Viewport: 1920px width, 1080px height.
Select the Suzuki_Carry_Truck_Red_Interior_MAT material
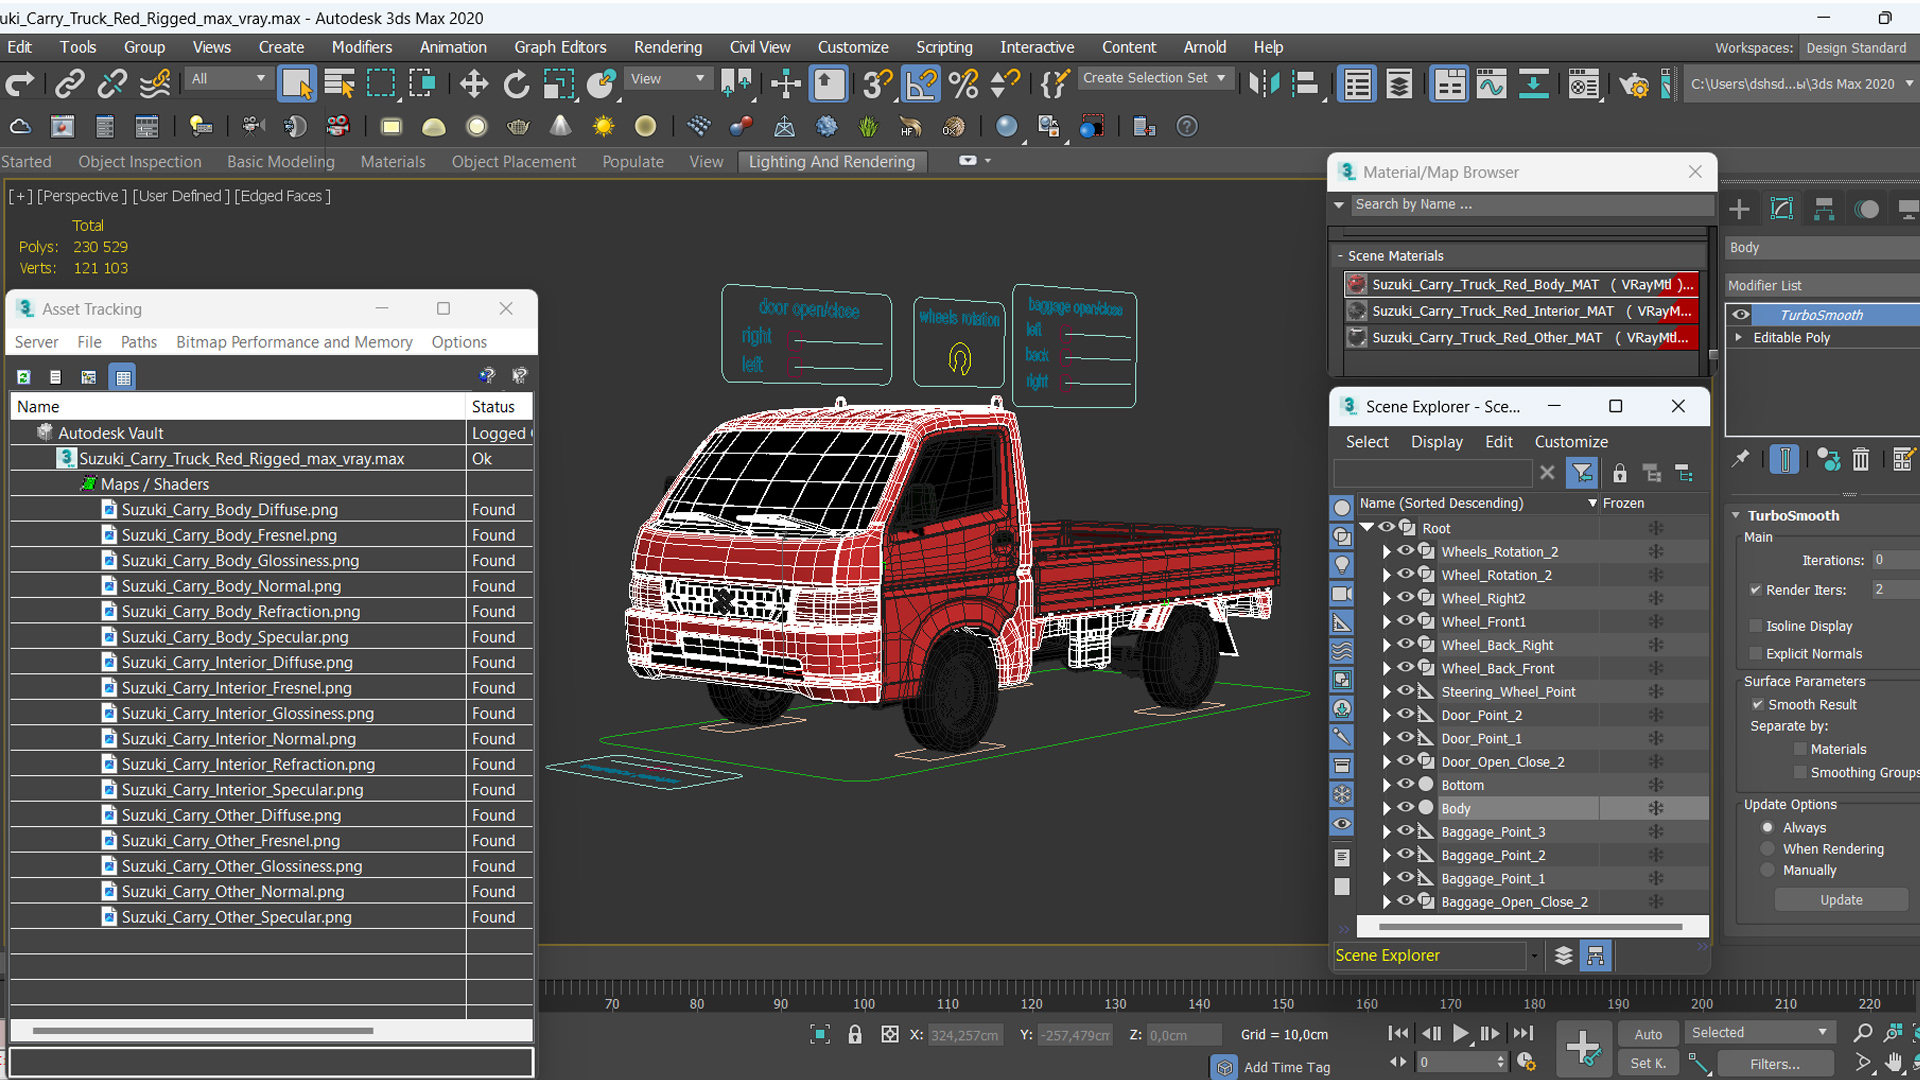(1520, 311)
